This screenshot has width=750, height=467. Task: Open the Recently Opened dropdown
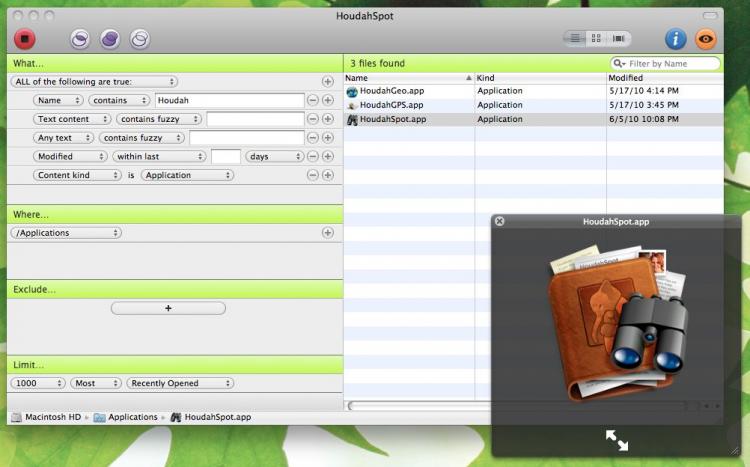pyautogui.click(x=180, y=383)
